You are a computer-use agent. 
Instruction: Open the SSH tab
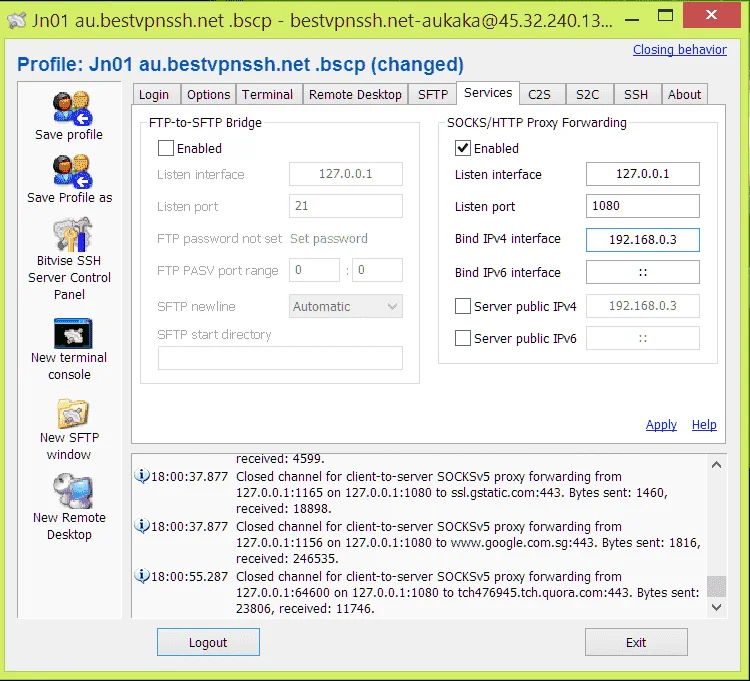point(636,95)
